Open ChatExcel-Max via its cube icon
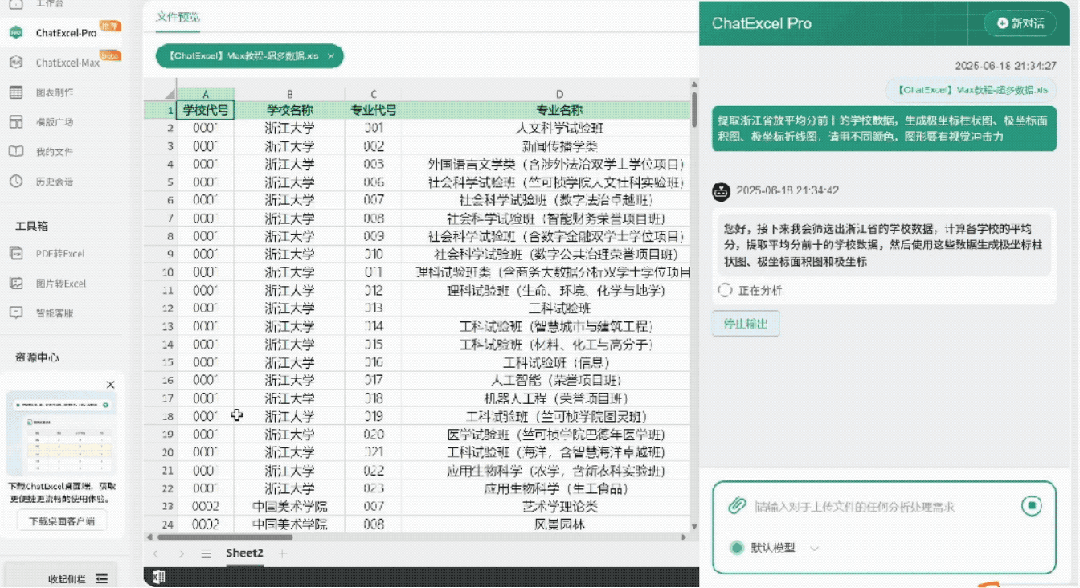The image size is (1080, 588). click(16, 62)
